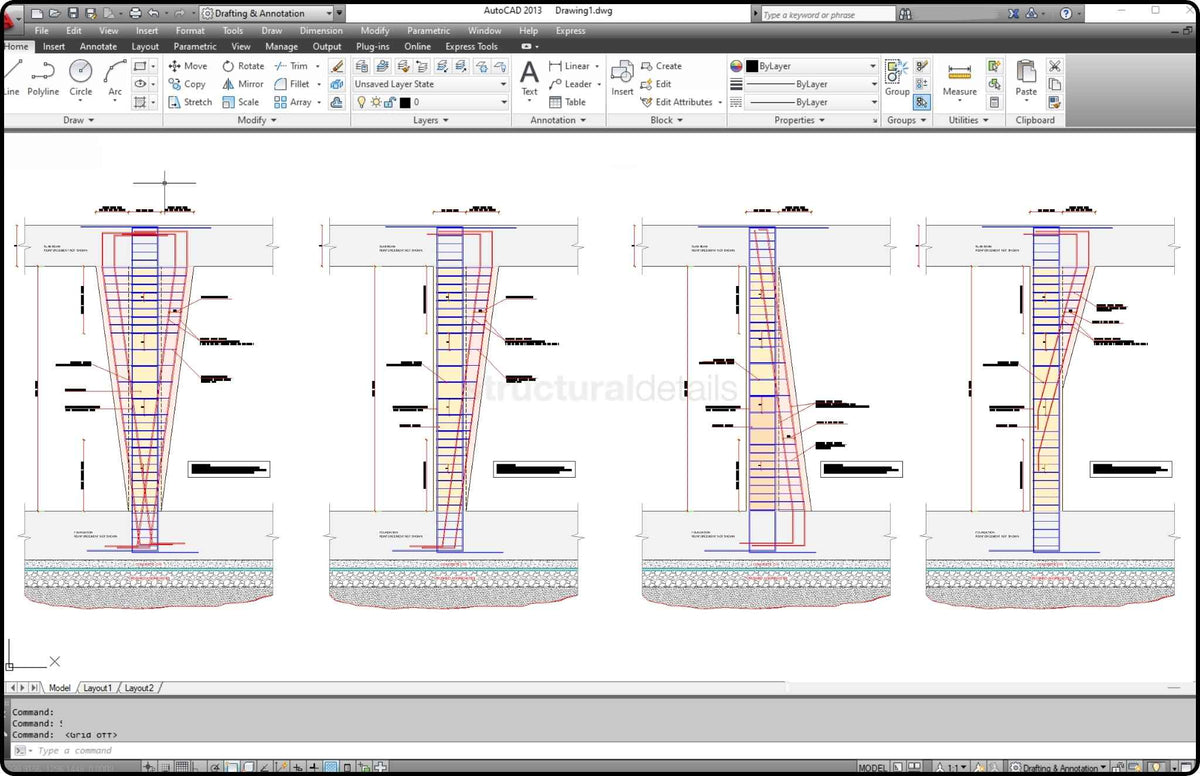Image resolution: width=1200 pixels, height=776 pixels.
Task: Toggle layer on/off lightbulb icon
Action: click(362, 102)
